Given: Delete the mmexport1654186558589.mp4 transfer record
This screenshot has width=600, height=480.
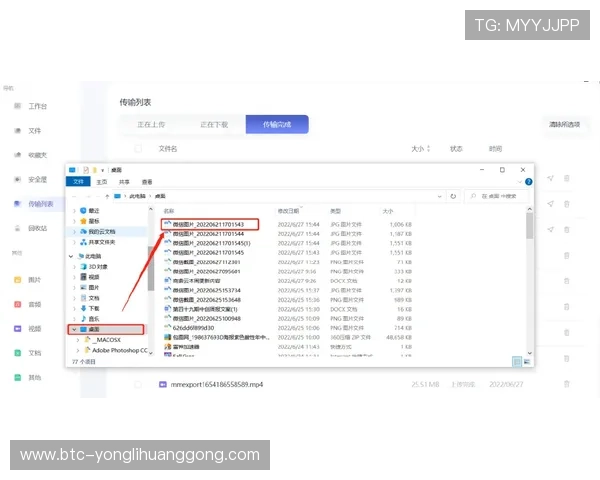Looking at the screenshot, I should [x=567, y=384].
